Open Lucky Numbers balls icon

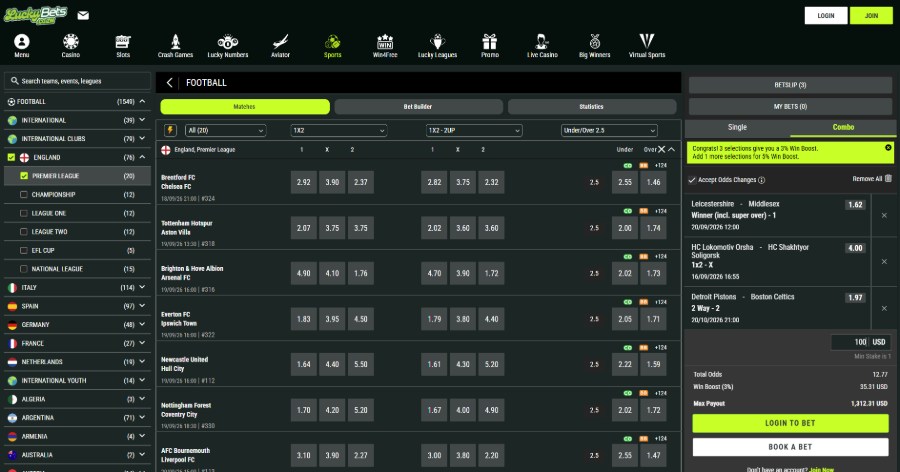point(228,42)
